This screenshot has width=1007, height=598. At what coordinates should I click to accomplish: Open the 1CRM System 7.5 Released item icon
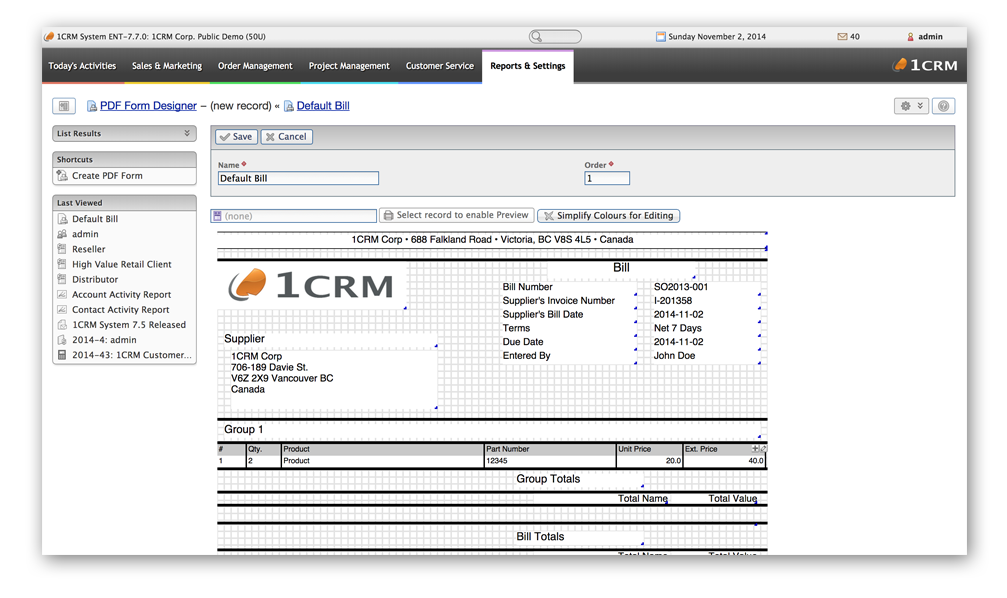coord(62,325)
